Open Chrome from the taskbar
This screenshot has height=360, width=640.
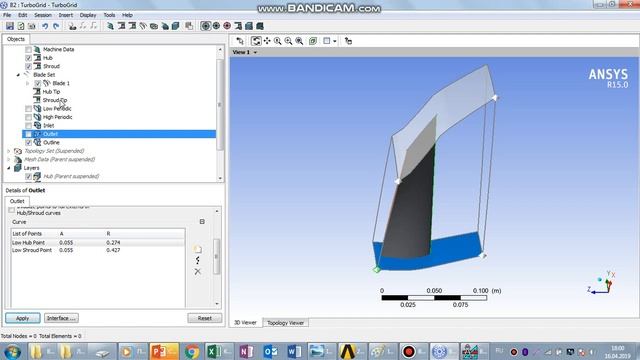(x=191, y=351)
